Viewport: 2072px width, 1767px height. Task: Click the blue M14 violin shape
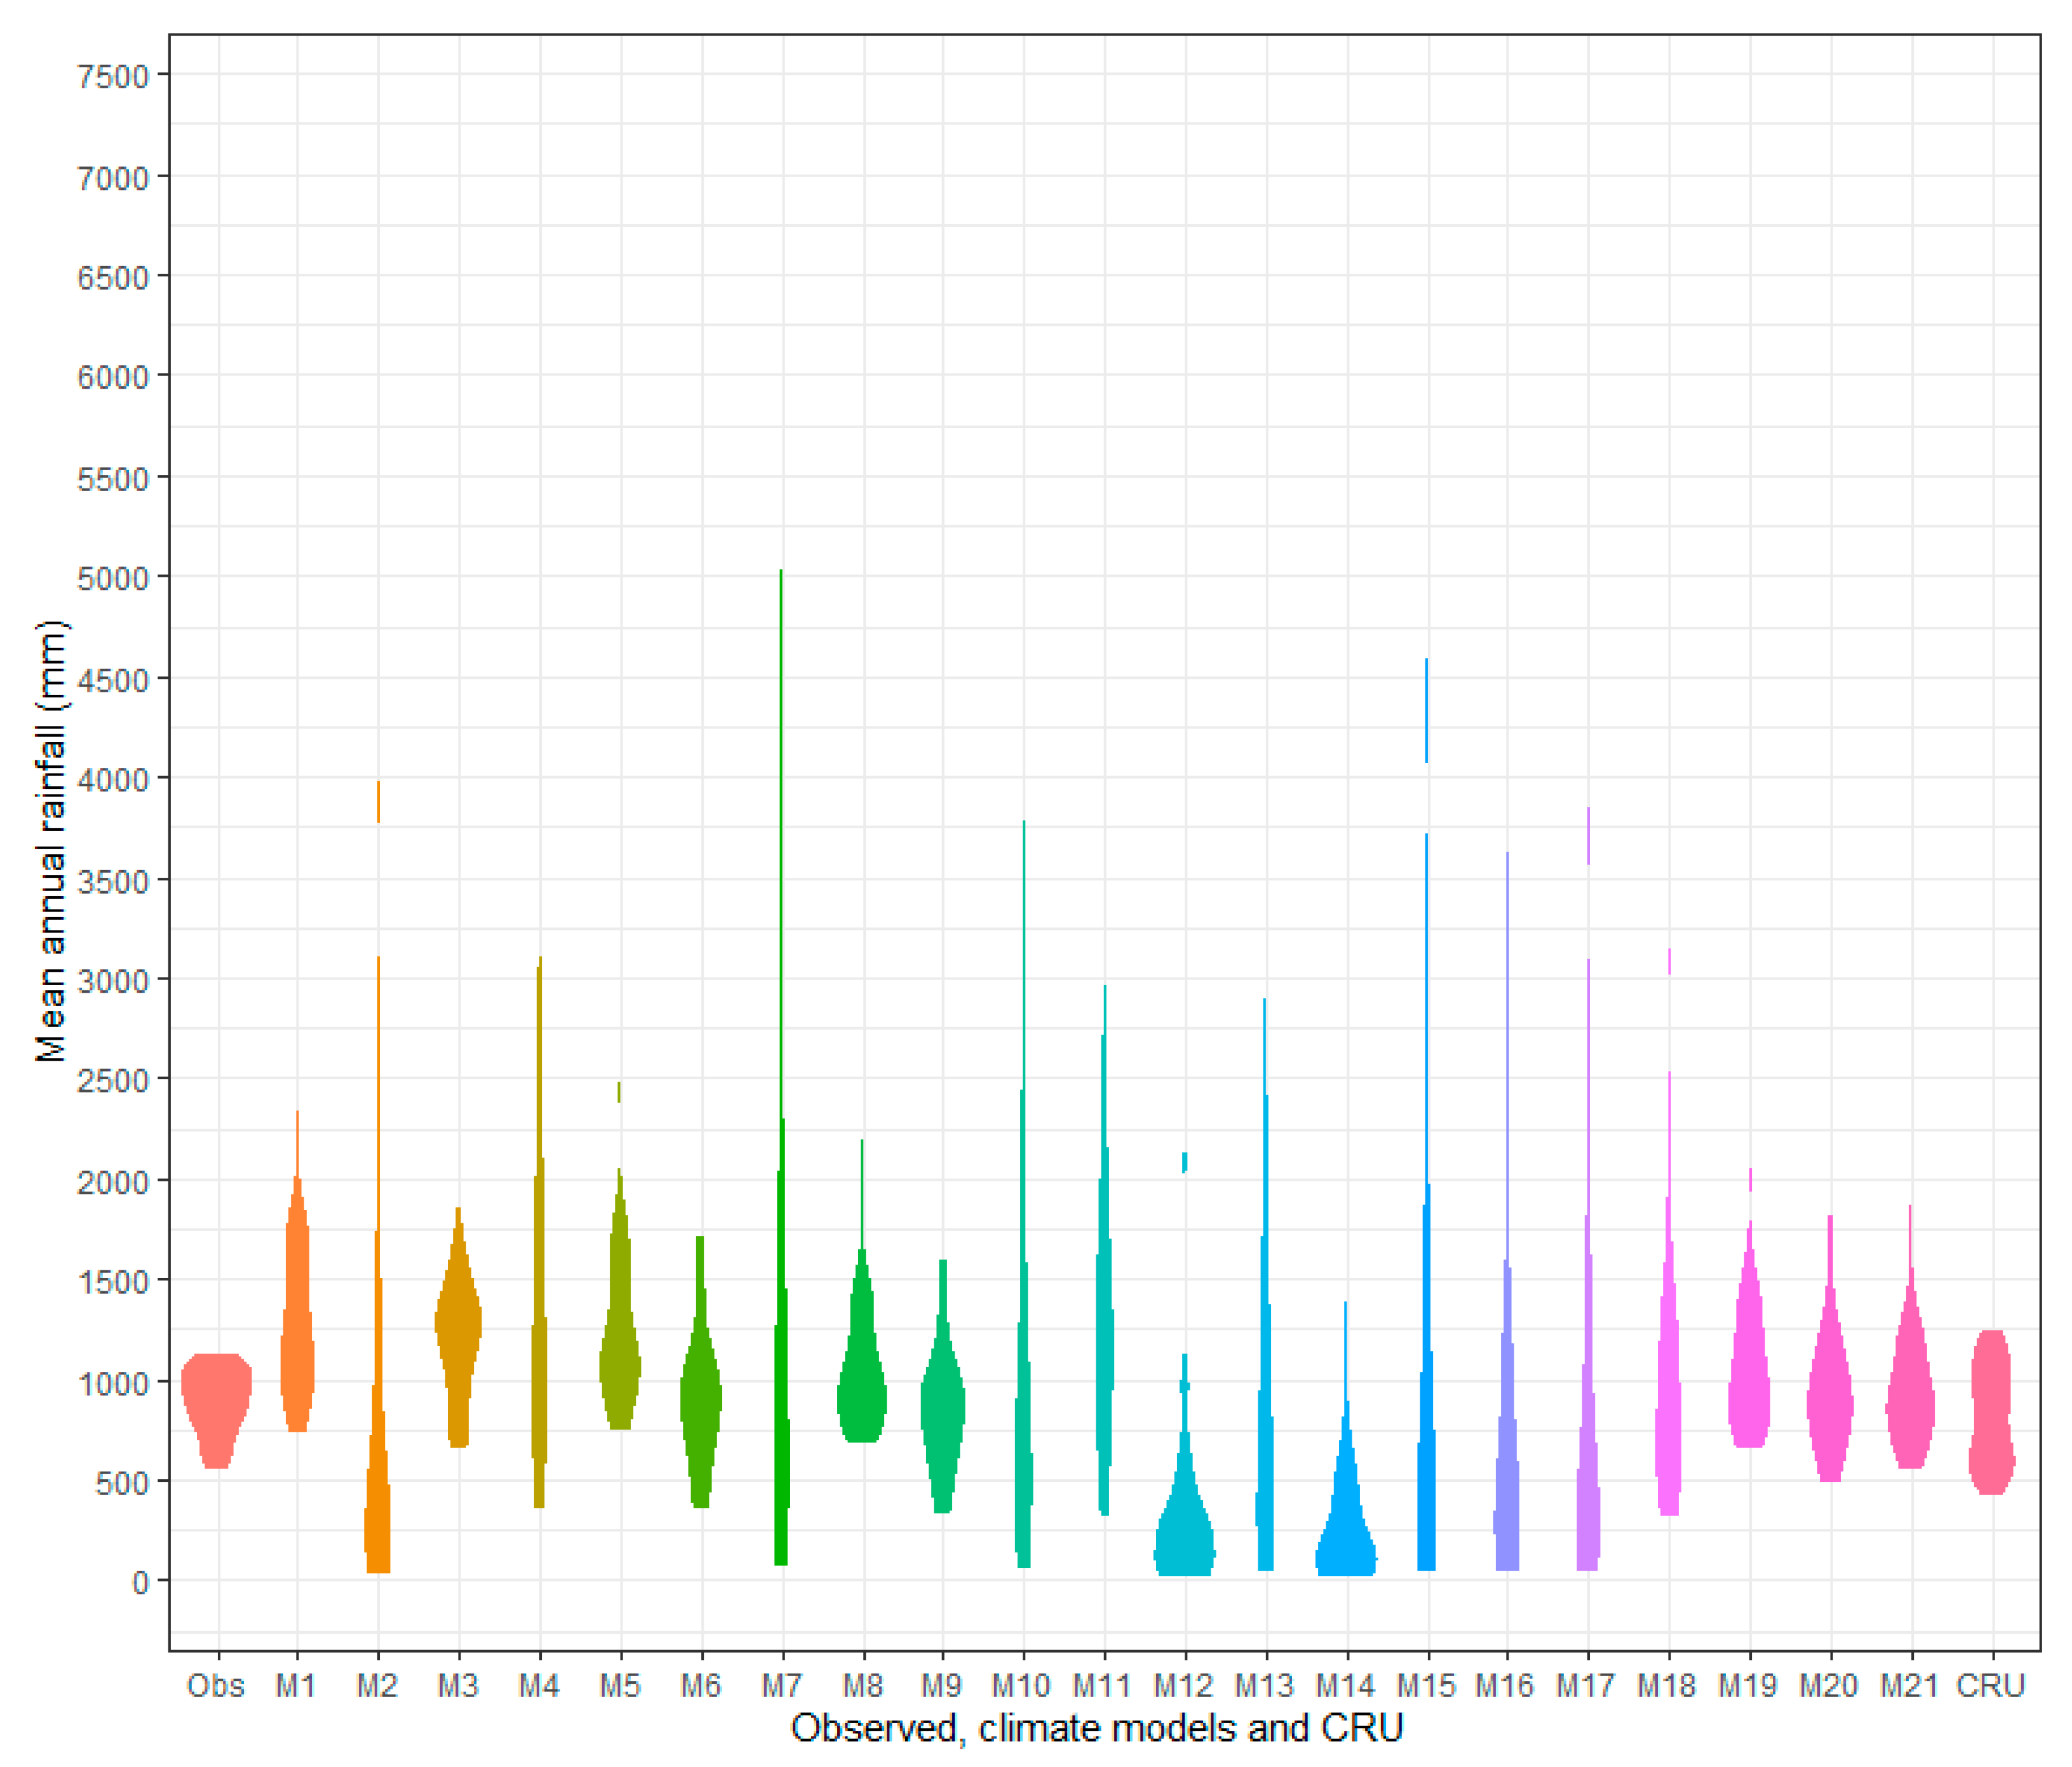pyautogui.click(x=1345, y=1540)
